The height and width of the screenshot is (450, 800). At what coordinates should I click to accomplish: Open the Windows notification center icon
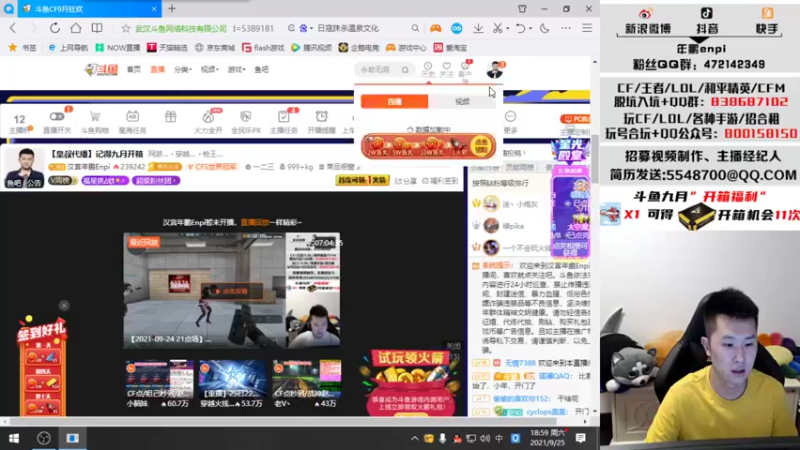(x=581, y=438)
